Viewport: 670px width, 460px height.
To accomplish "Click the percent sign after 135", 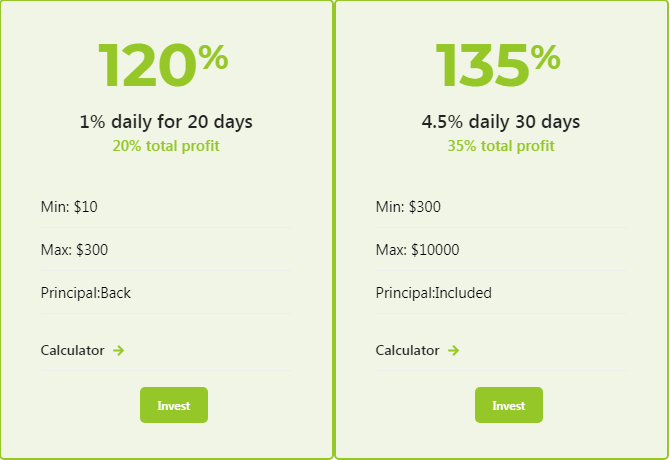I will [x=546, y=57].
